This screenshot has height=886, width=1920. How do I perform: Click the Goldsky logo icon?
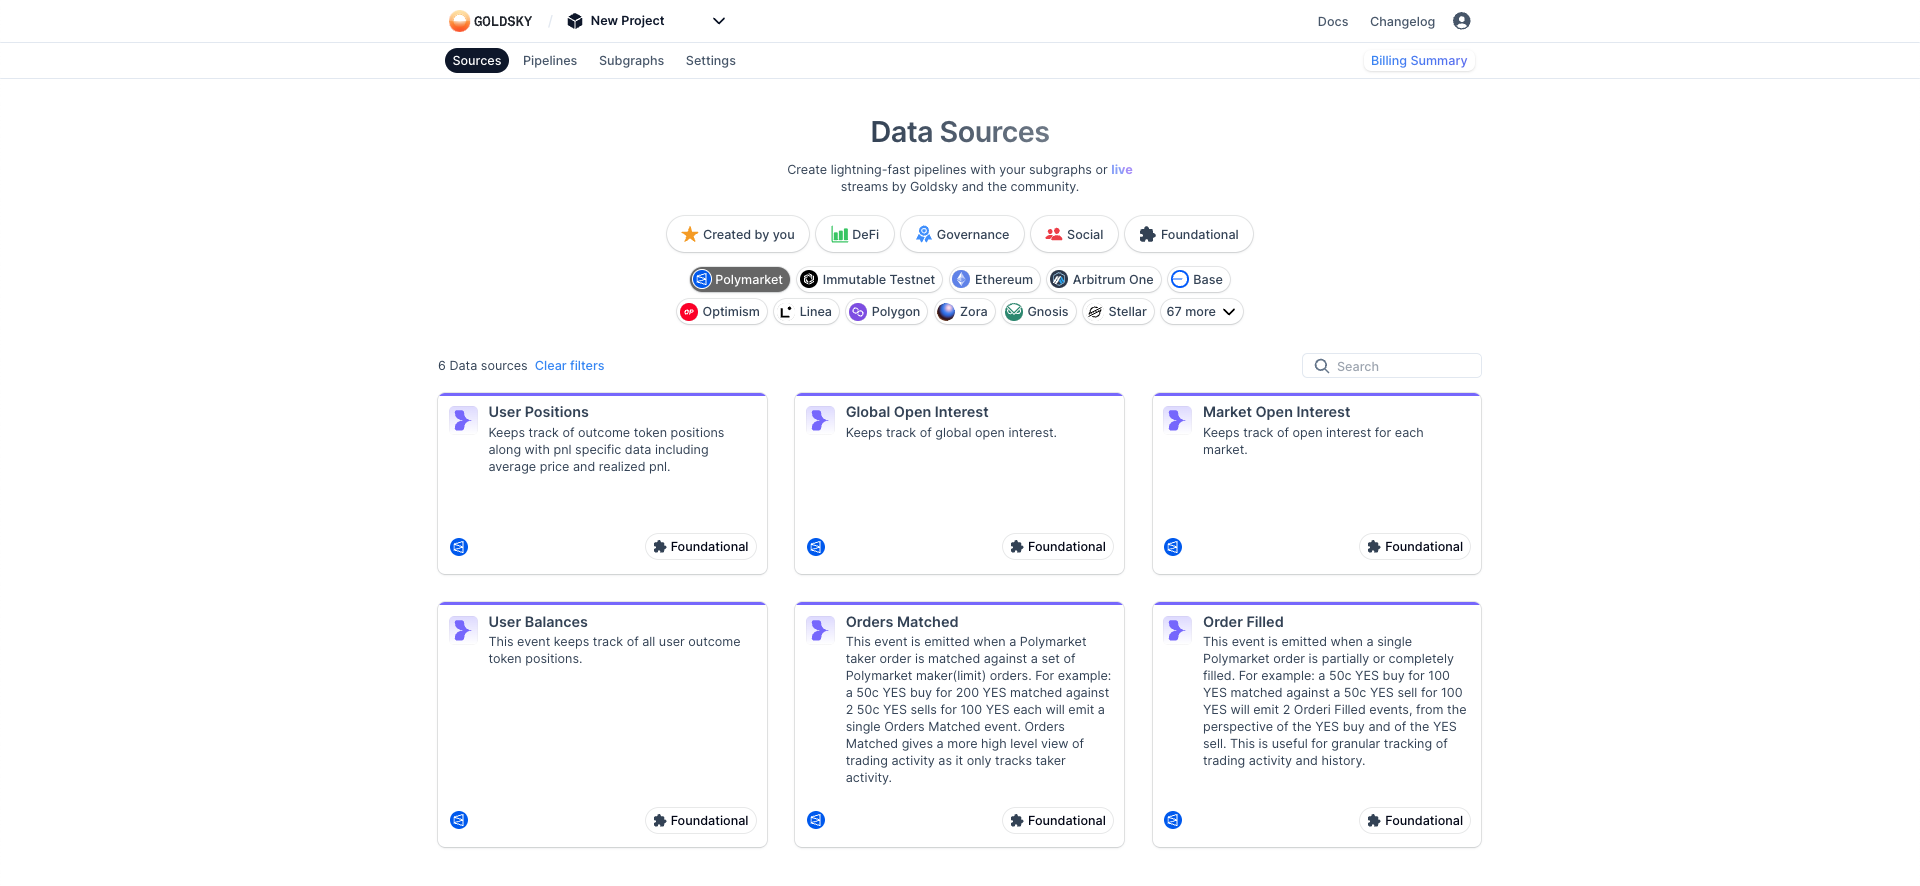(x=458, y=20)
